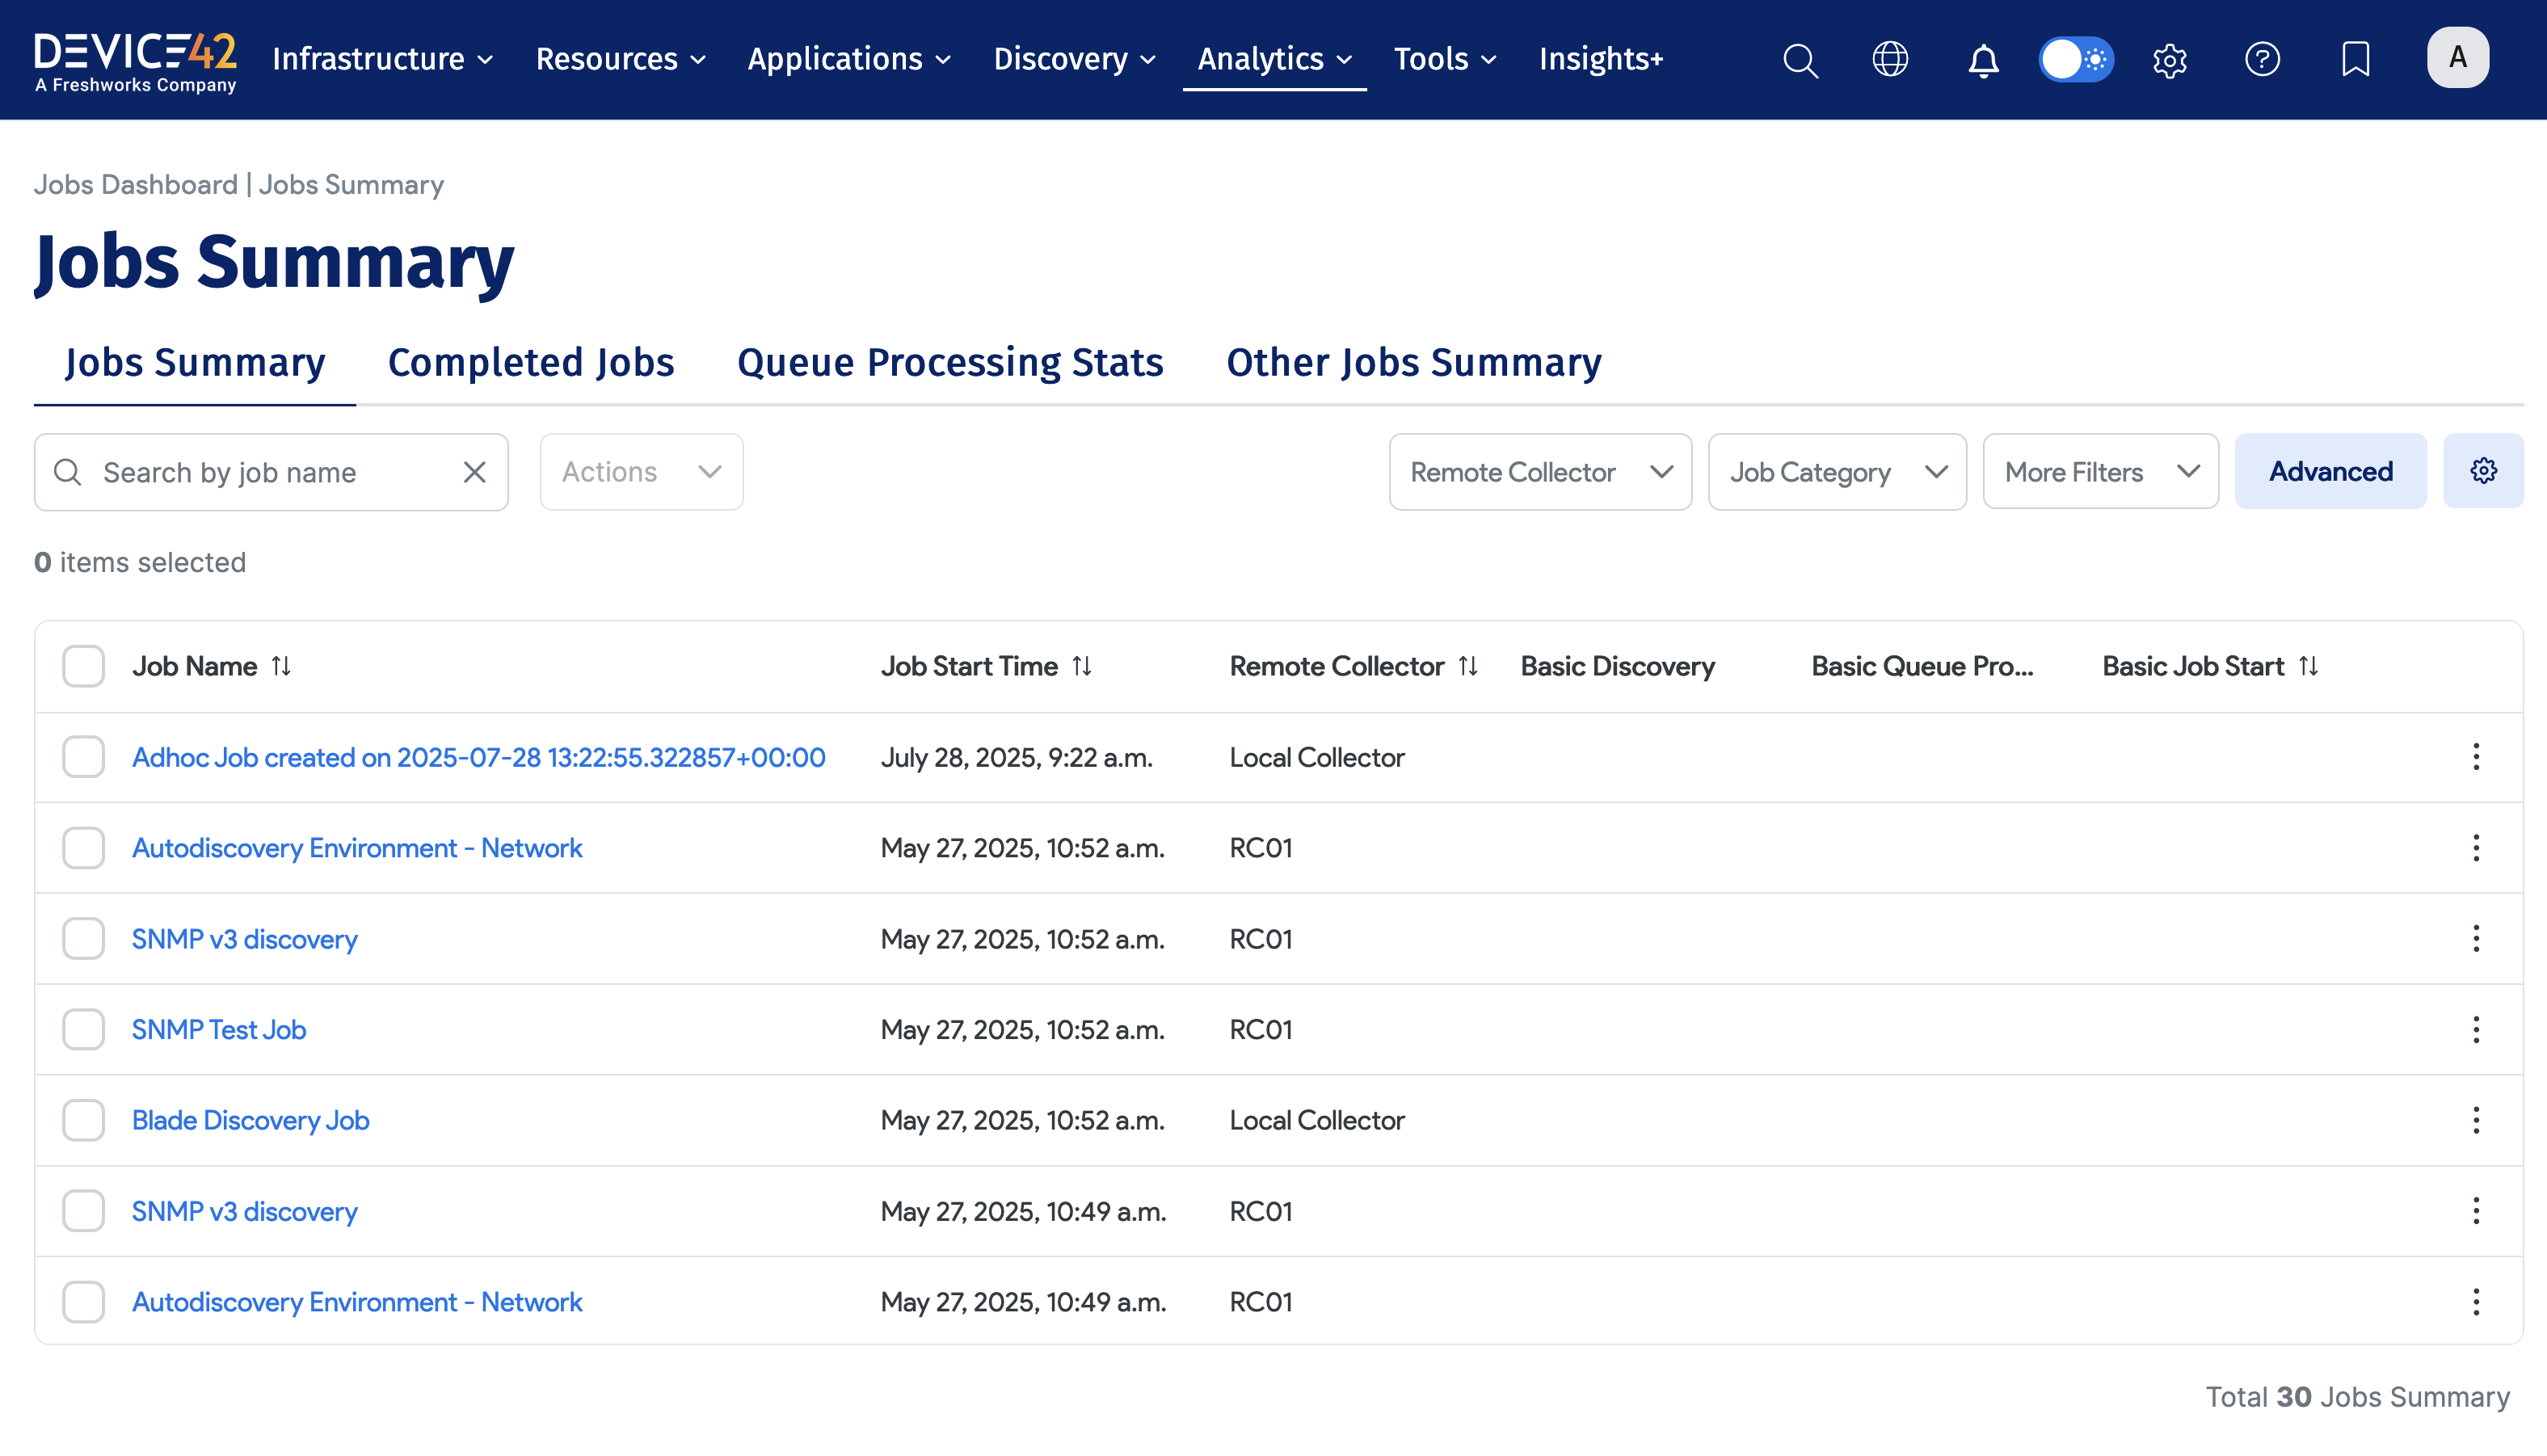Screen dimensions: 2547x1456
Task: Click 'July 28, 2025, 9:22 a.m.' cell
Action: point(1016,757)
